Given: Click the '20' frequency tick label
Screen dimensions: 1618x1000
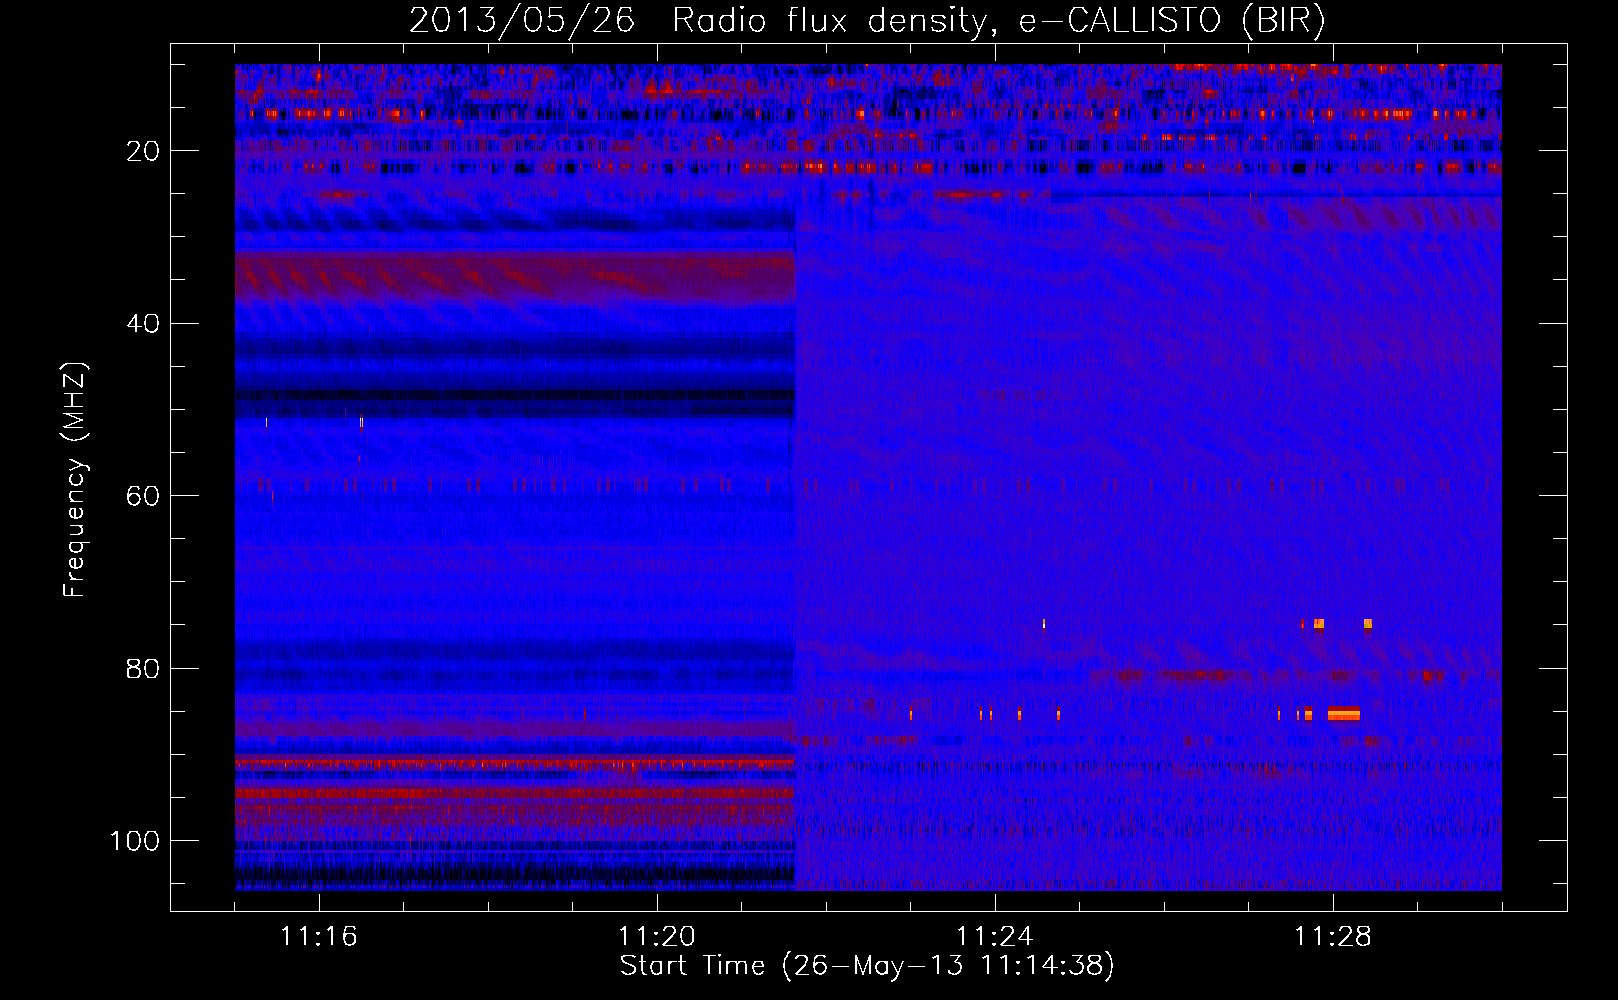Looking at the screenshot, I should point(144,151).
